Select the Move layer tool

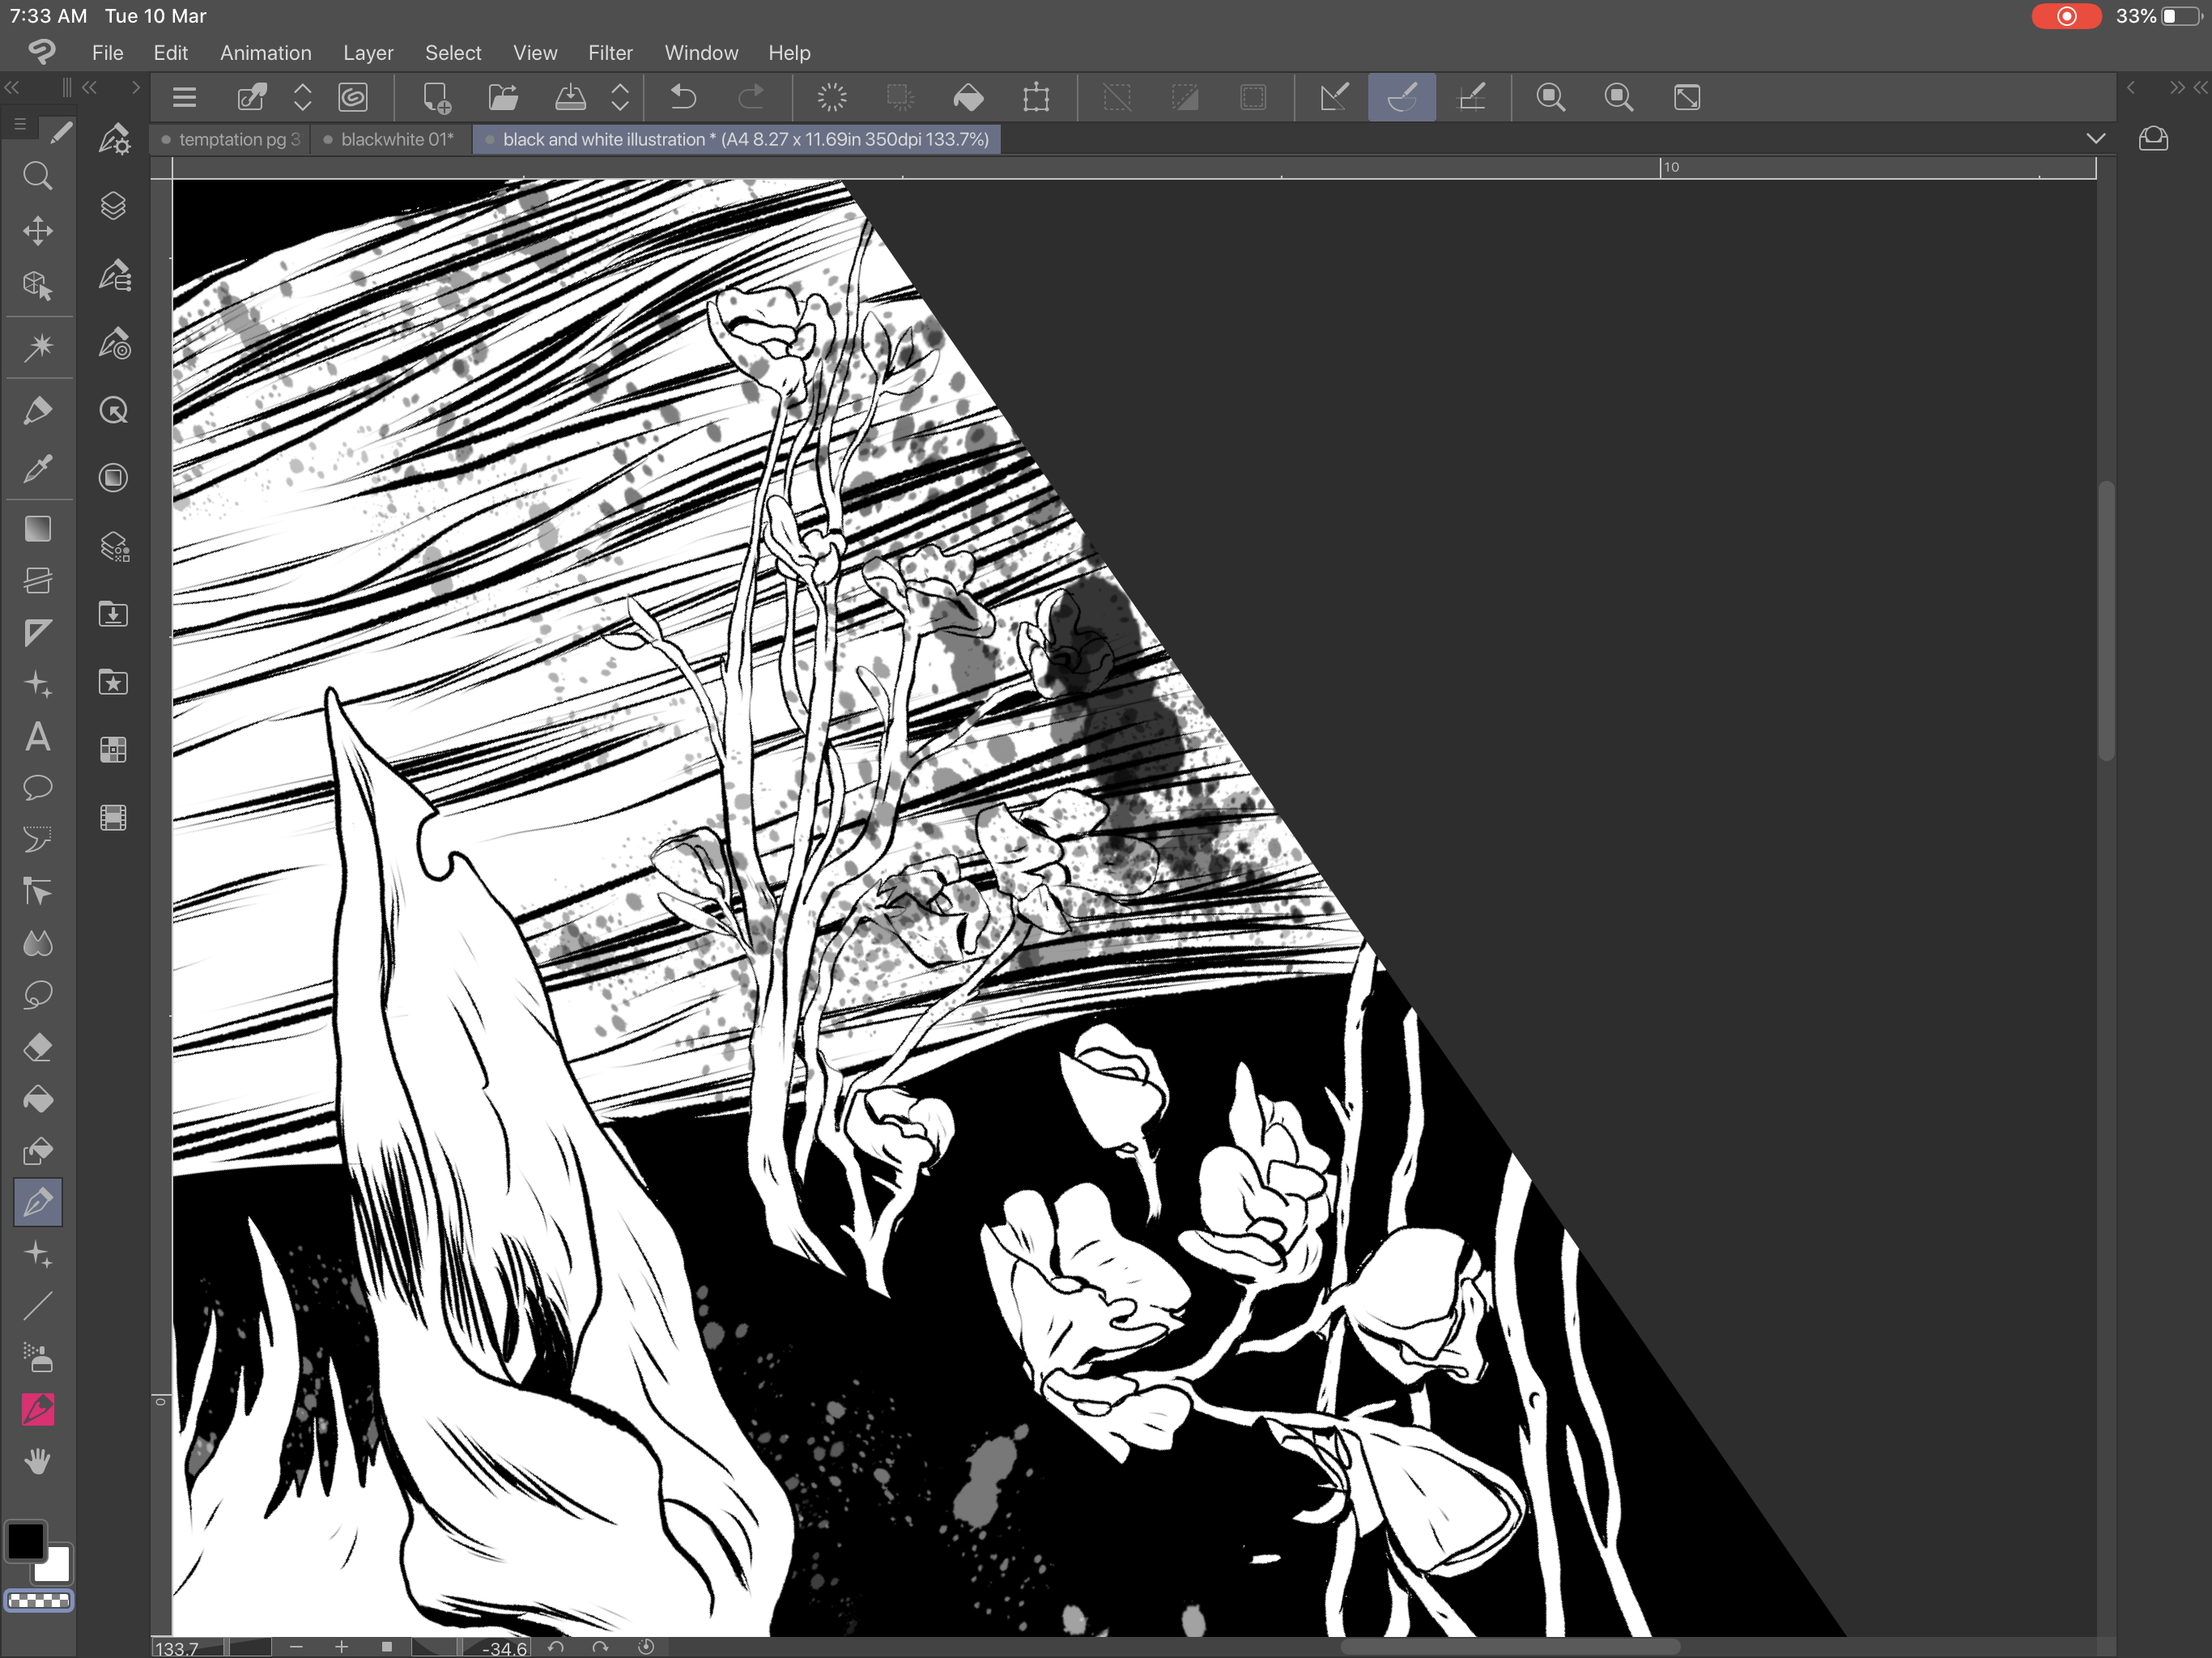pos(38,230)
